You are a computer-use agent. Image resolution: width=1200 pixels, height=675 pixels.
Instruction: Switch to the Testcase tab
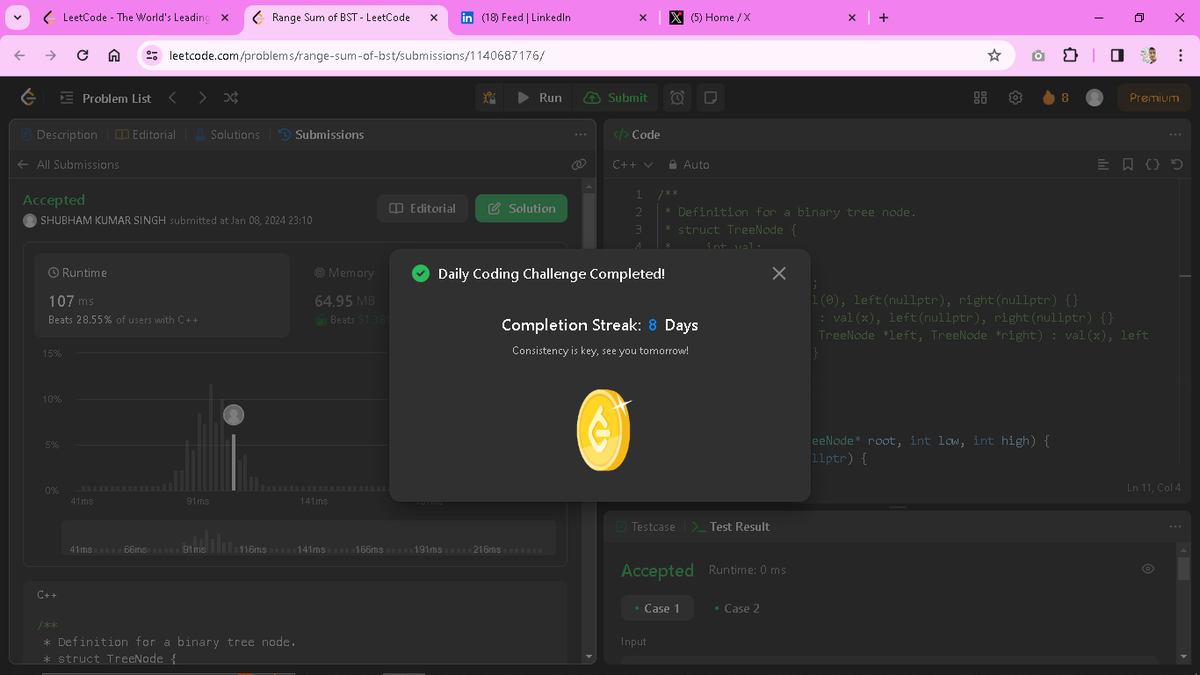(646, 527)
